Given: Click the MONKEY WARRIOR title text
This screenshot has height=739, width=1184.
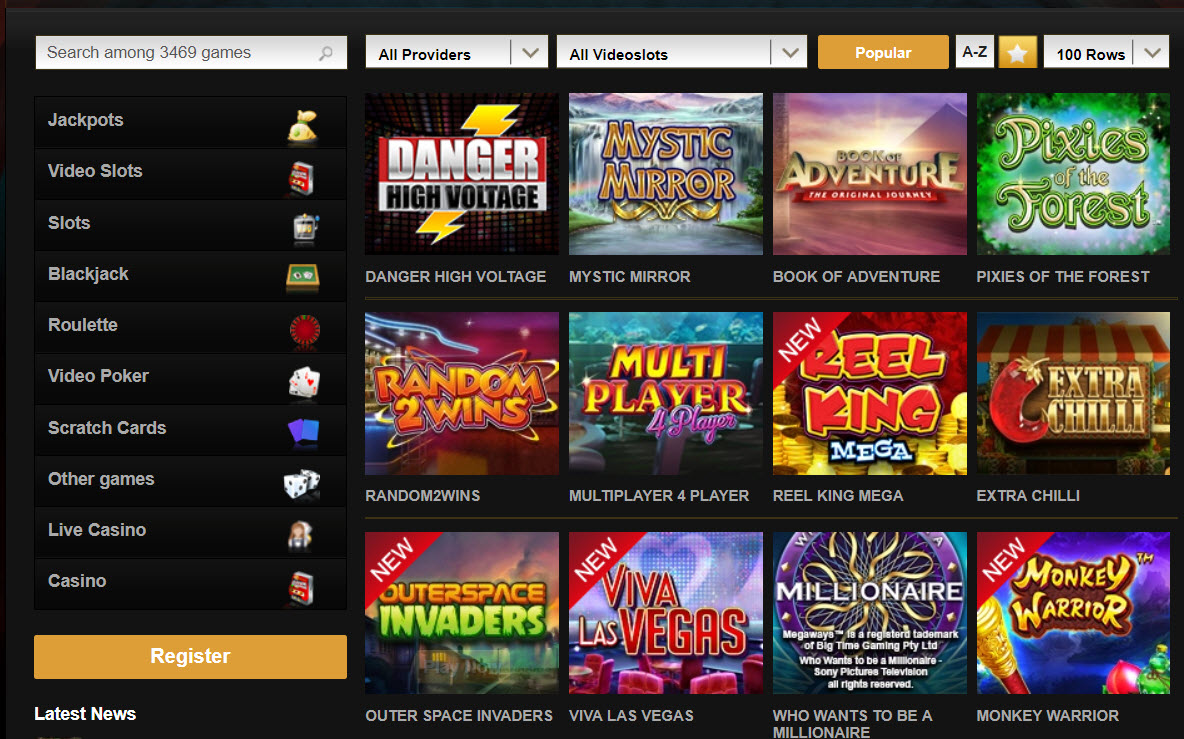Looking at the screenshot, I should (x=1047, y=716).
